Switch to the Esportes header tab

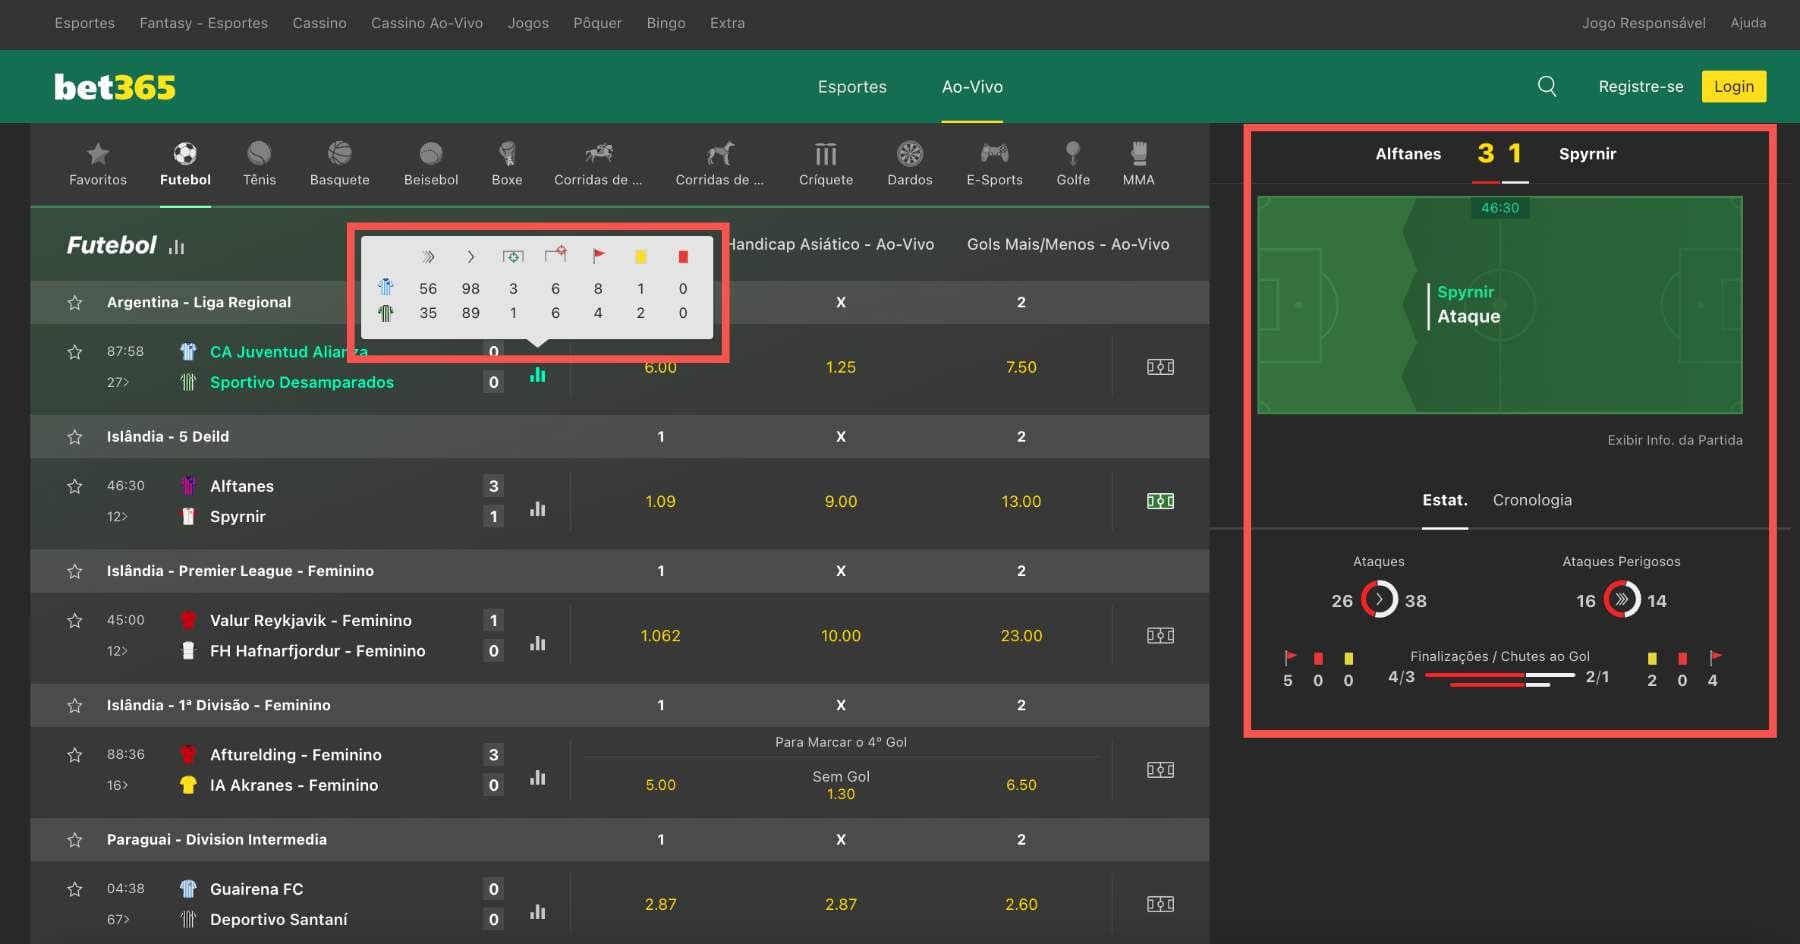[x=852, y=87]
